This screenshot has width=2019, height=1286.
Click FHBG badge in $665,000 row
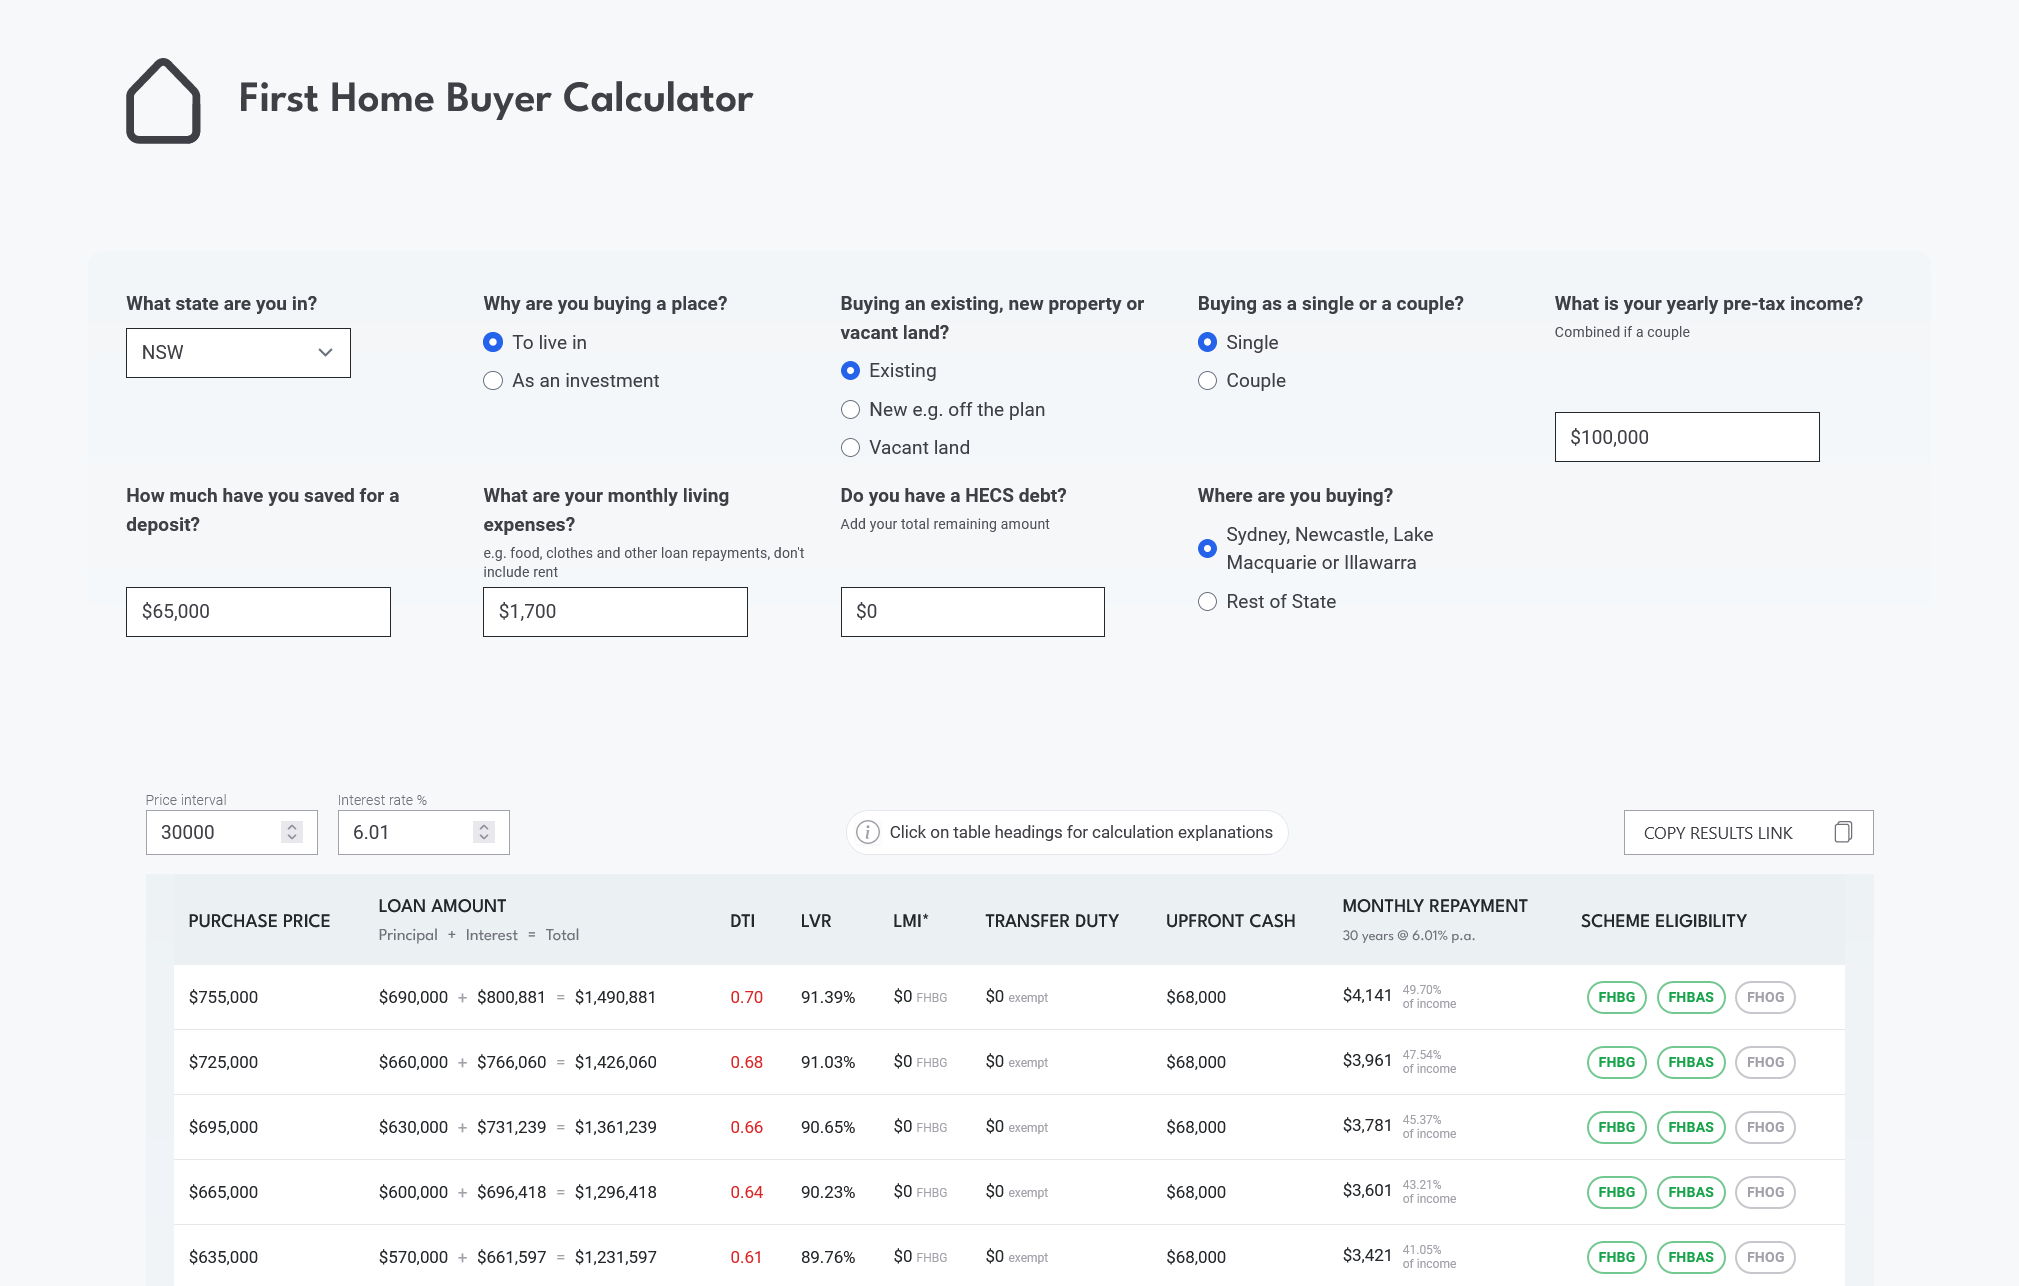1616,1192
